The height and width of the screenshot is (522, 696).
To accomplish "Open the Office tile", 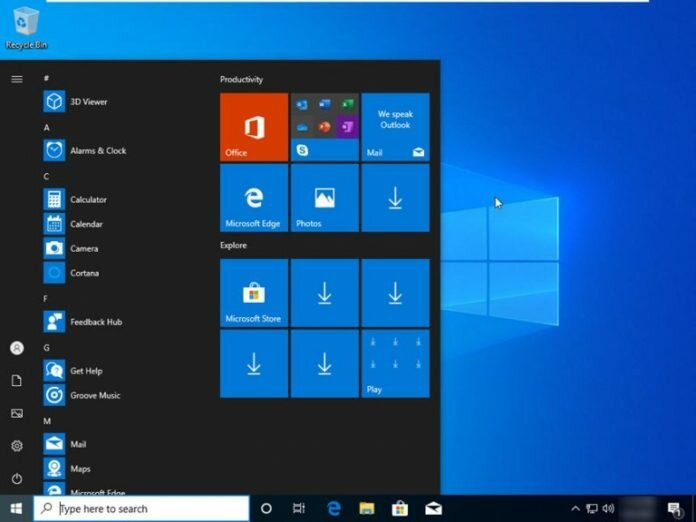I will click(254, 127).
